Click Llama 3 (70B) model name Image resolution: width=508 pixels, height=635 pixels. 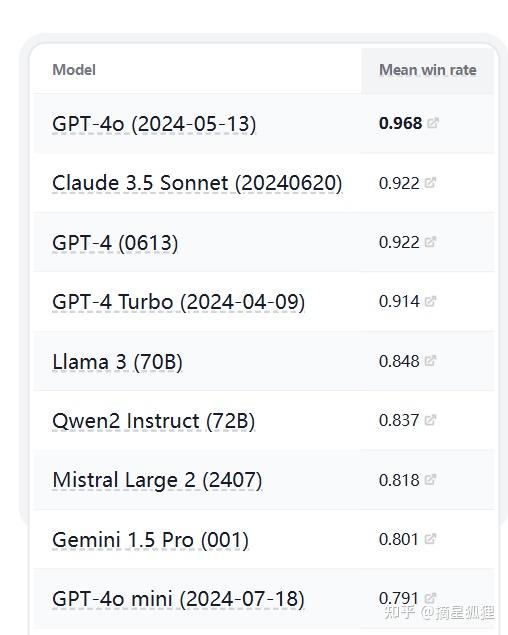pyautogui.click(x=117, y=362)
